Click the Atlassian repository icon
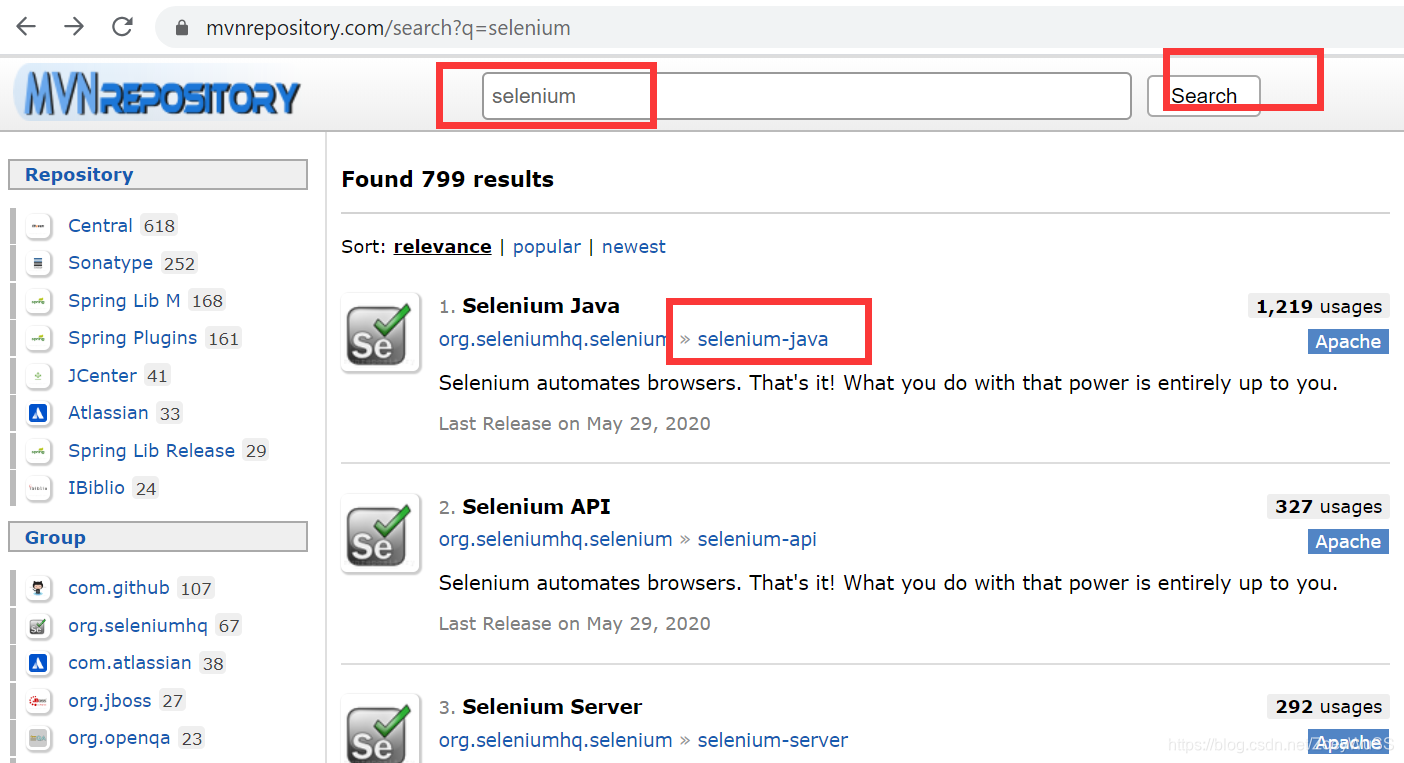The width and height of the screenshot is (1404, 763). click(39, 413)
